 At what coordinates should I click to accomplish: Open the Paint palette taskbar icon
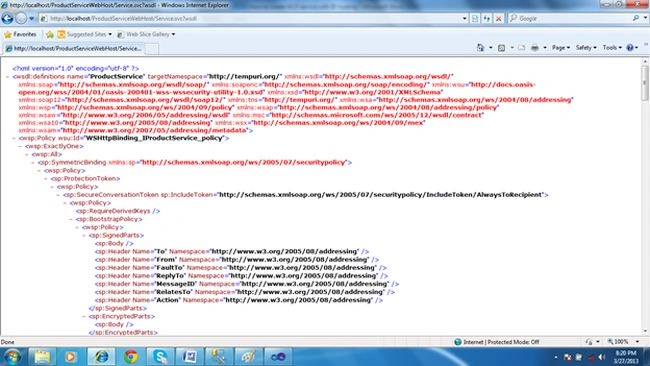[x=248, y=356]
